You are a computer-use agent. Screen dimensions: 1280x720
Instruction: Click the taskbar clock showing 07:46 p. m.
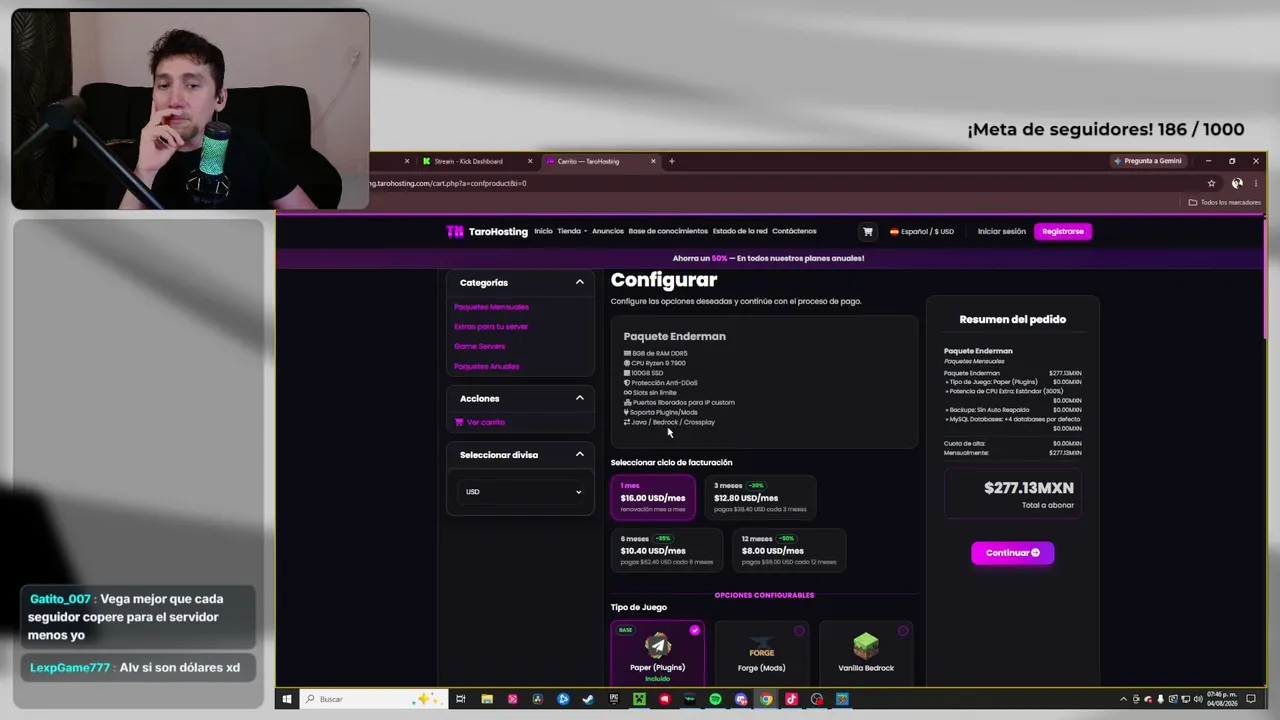pyautogui.click(x=1221, y=699)
